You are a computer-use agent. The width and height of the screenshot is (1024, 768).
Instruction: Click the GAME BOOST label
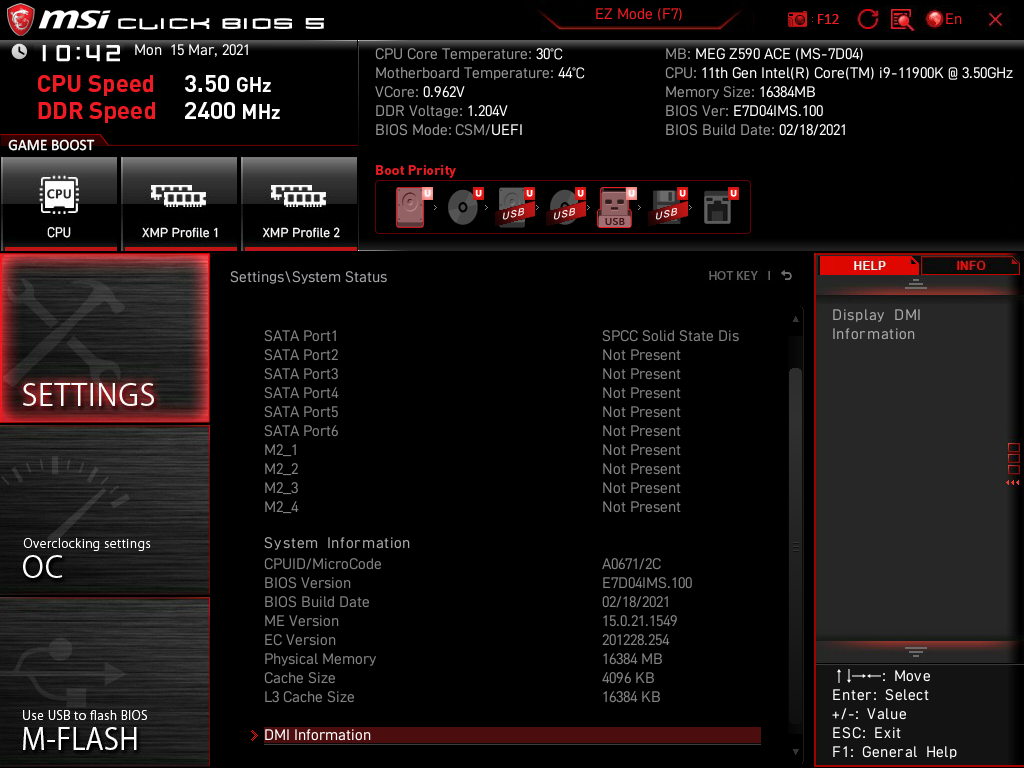tap(51, 145)
